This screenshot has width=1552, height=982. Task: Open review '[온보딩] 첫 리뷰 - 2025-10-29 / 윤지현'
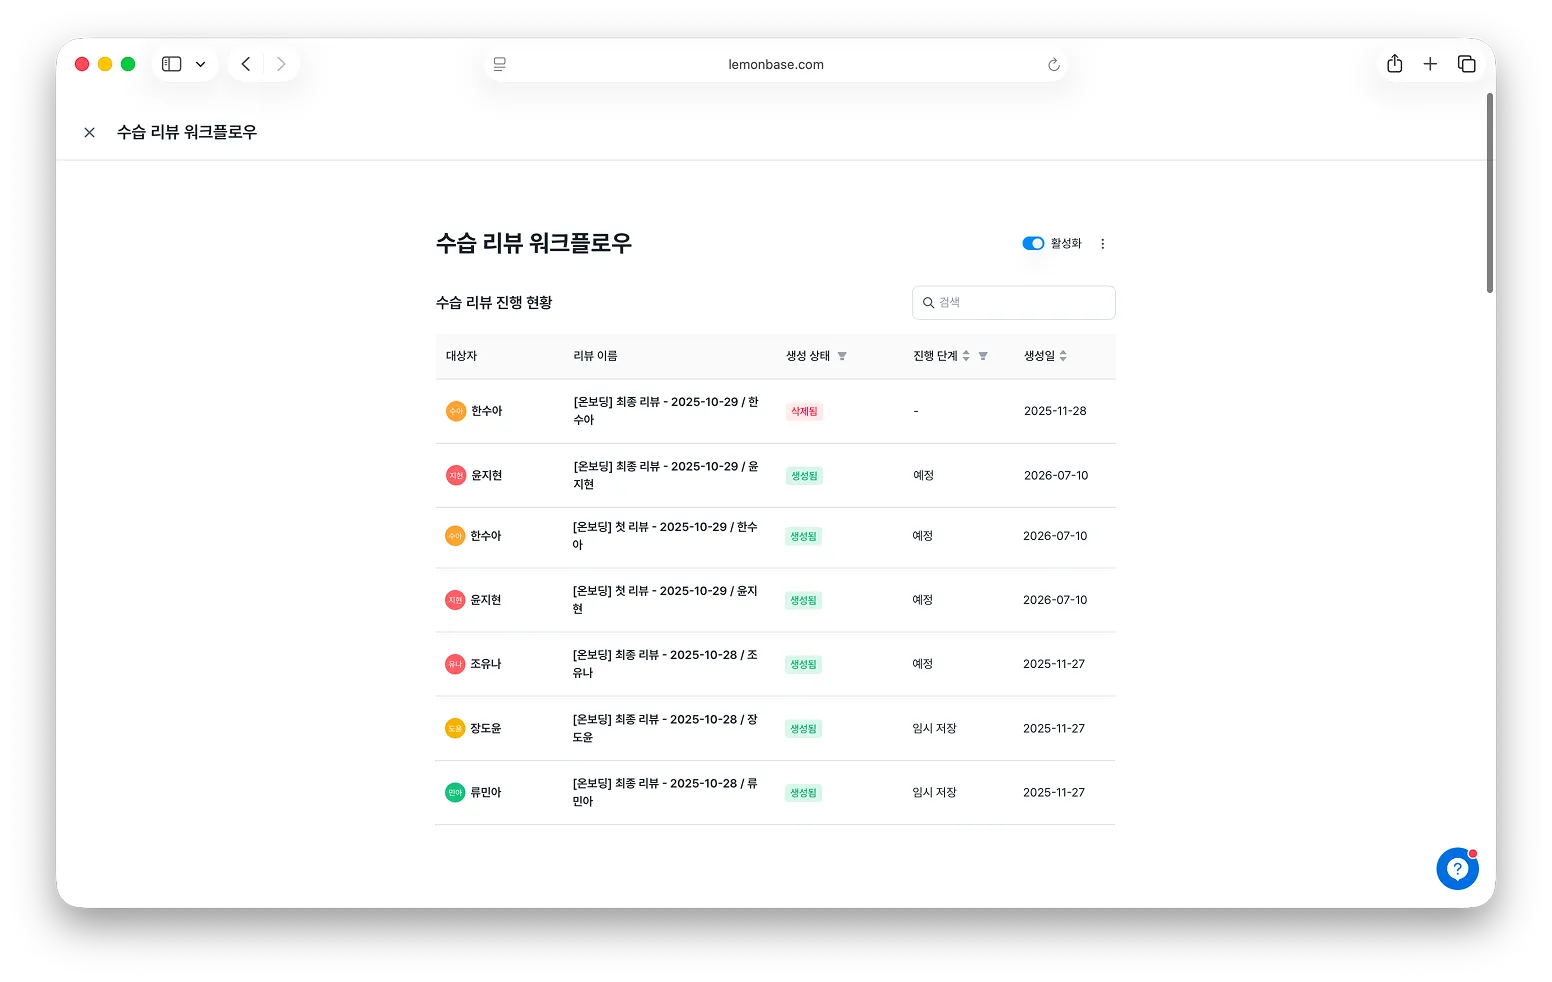[x=665, y=600]
